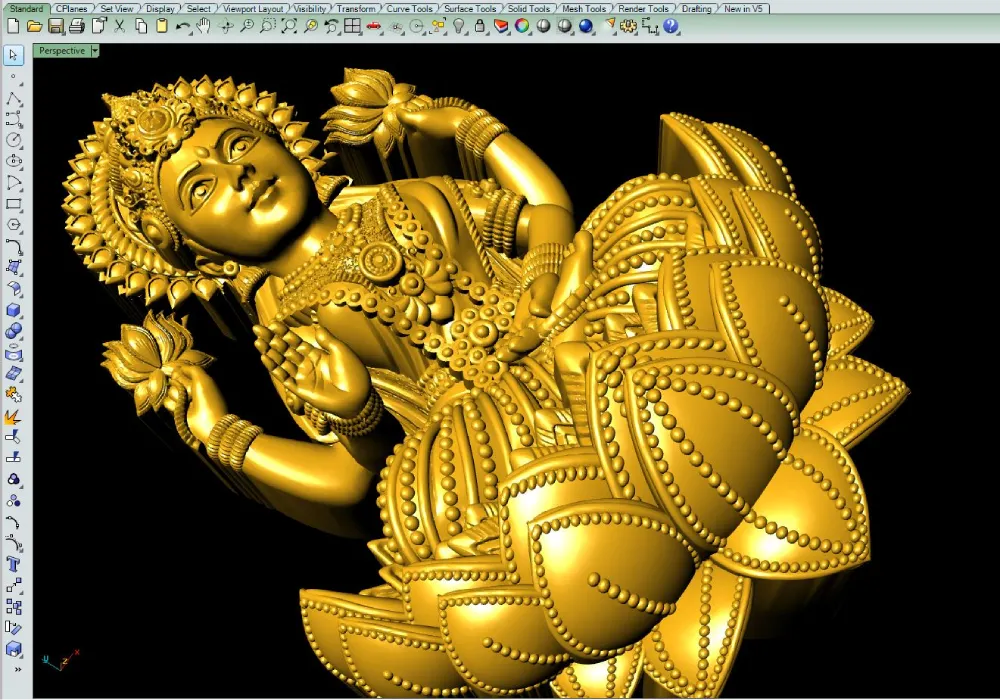Choose the Polyline tool in sidebar
The height and width of the screenshot is (700, 1000).
(13, 98)
